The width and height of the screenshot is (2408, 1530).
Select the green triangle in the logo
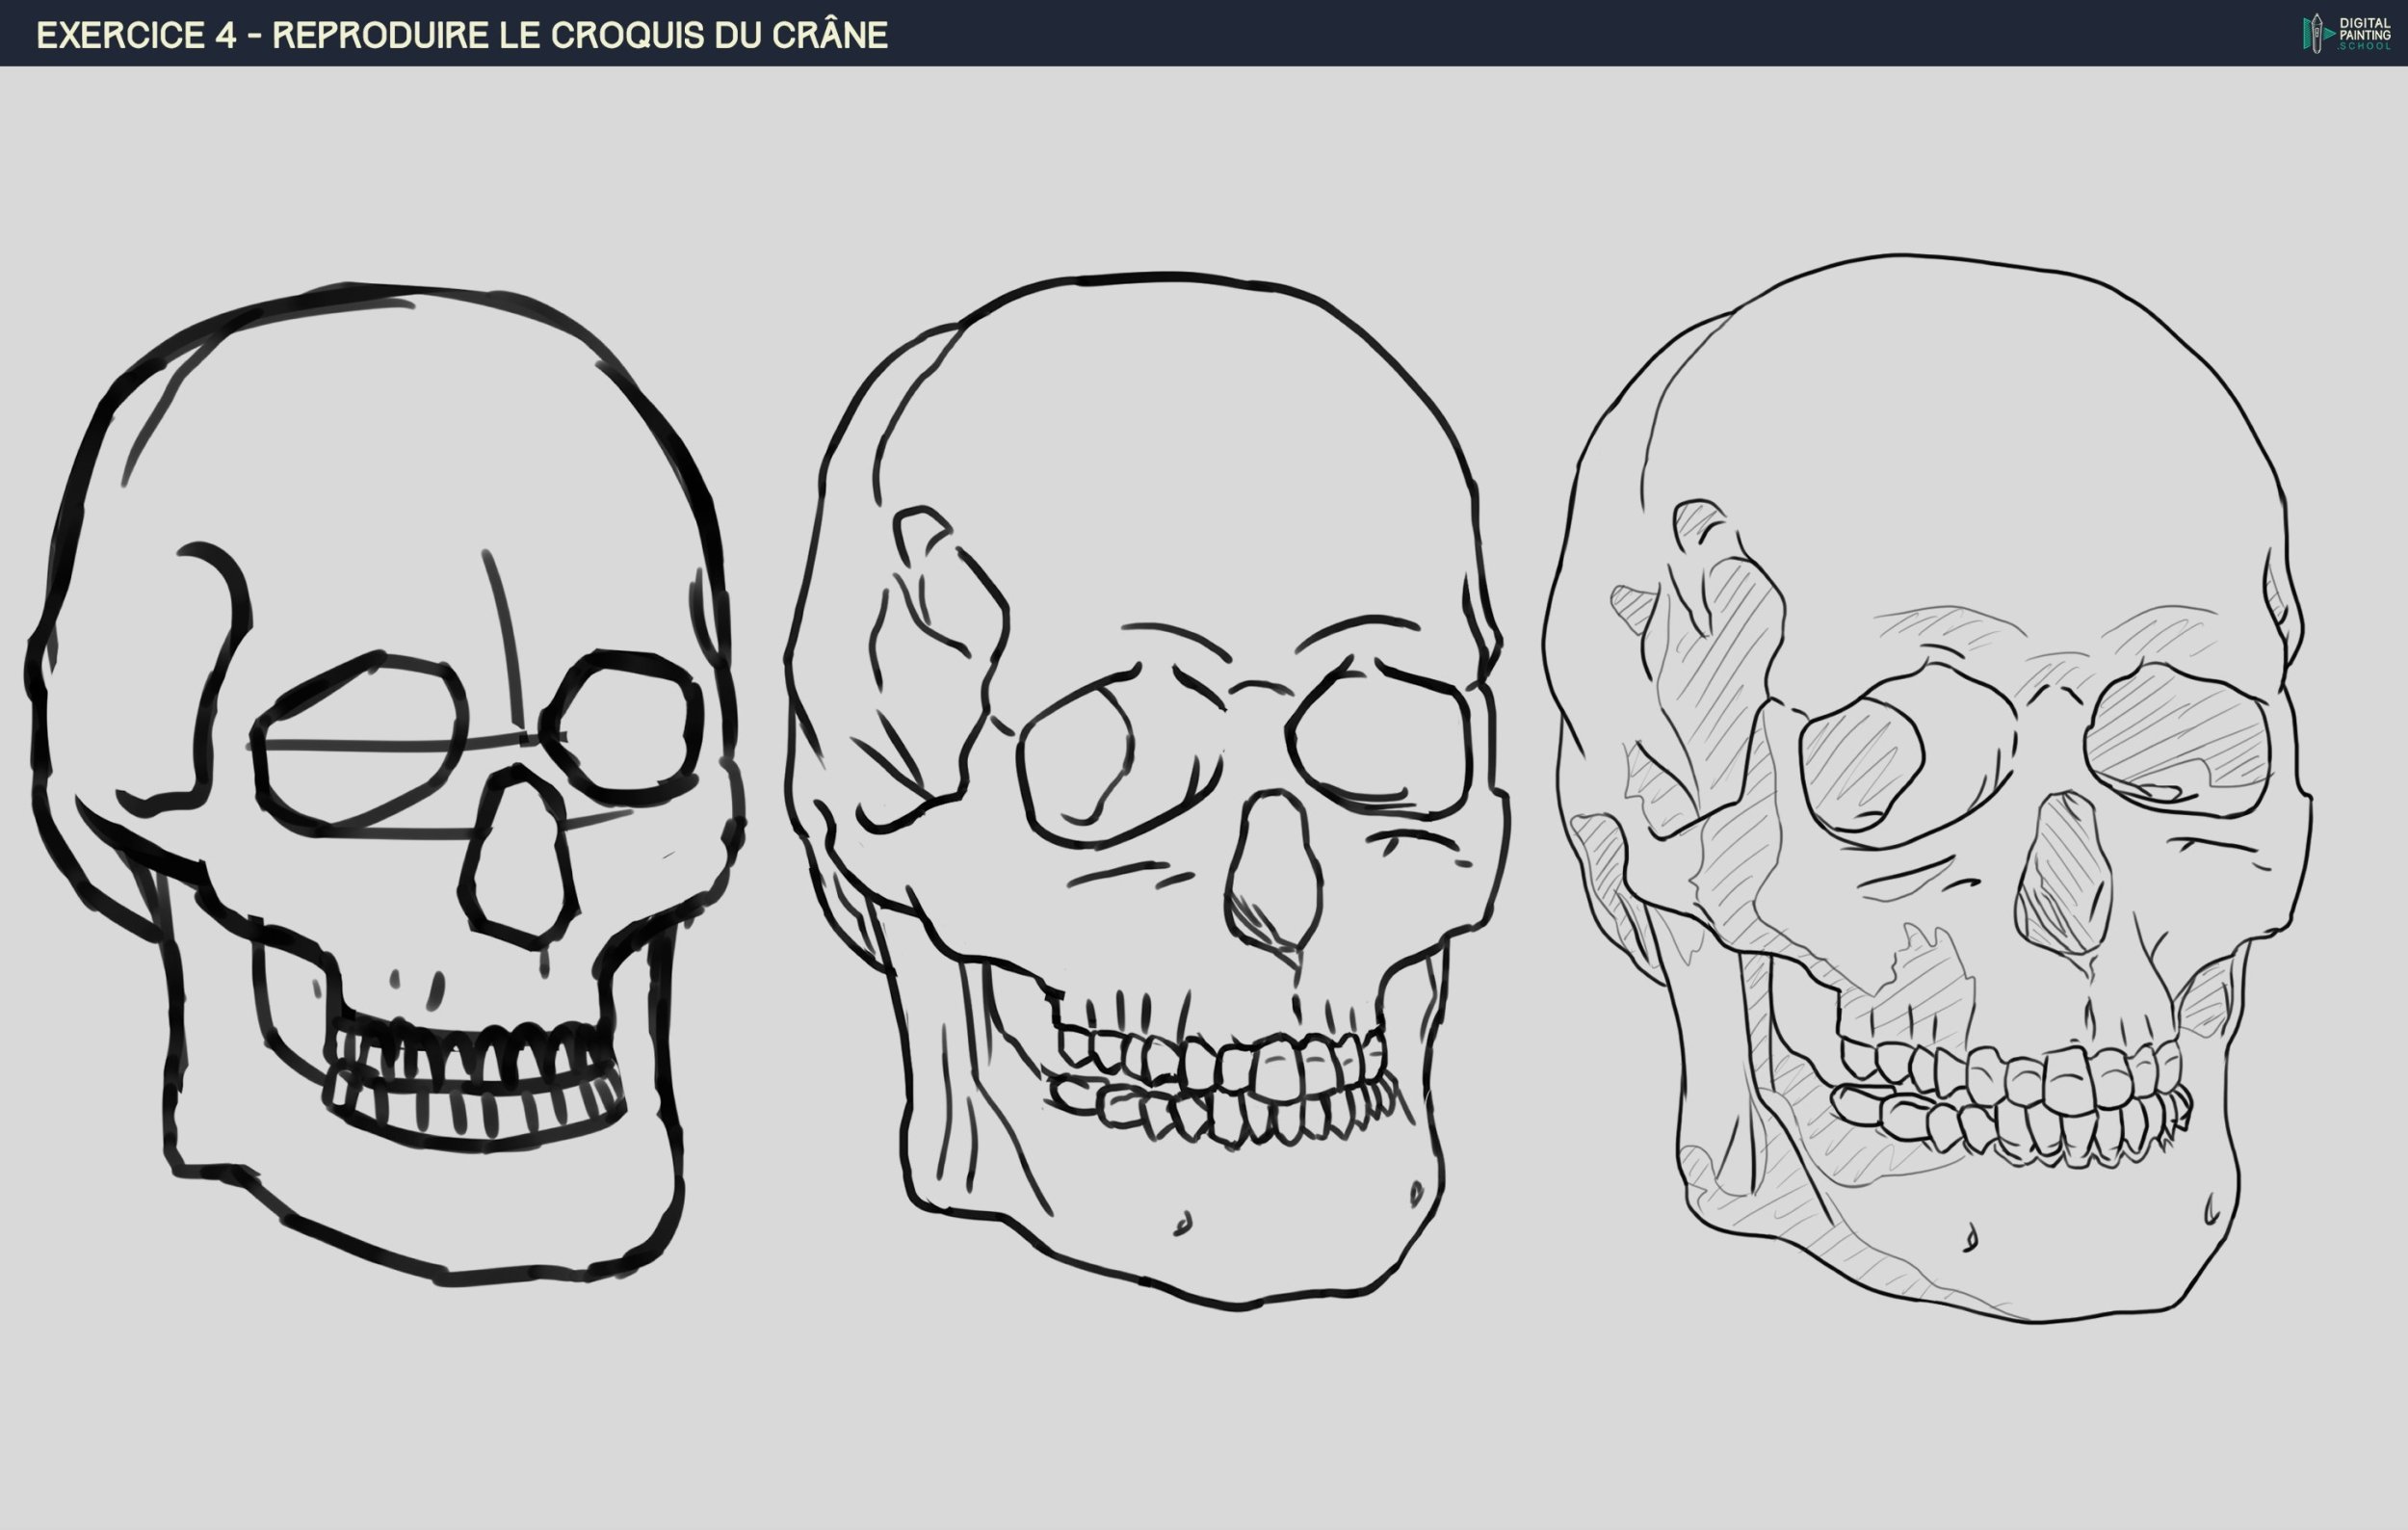click(2328, 34)
